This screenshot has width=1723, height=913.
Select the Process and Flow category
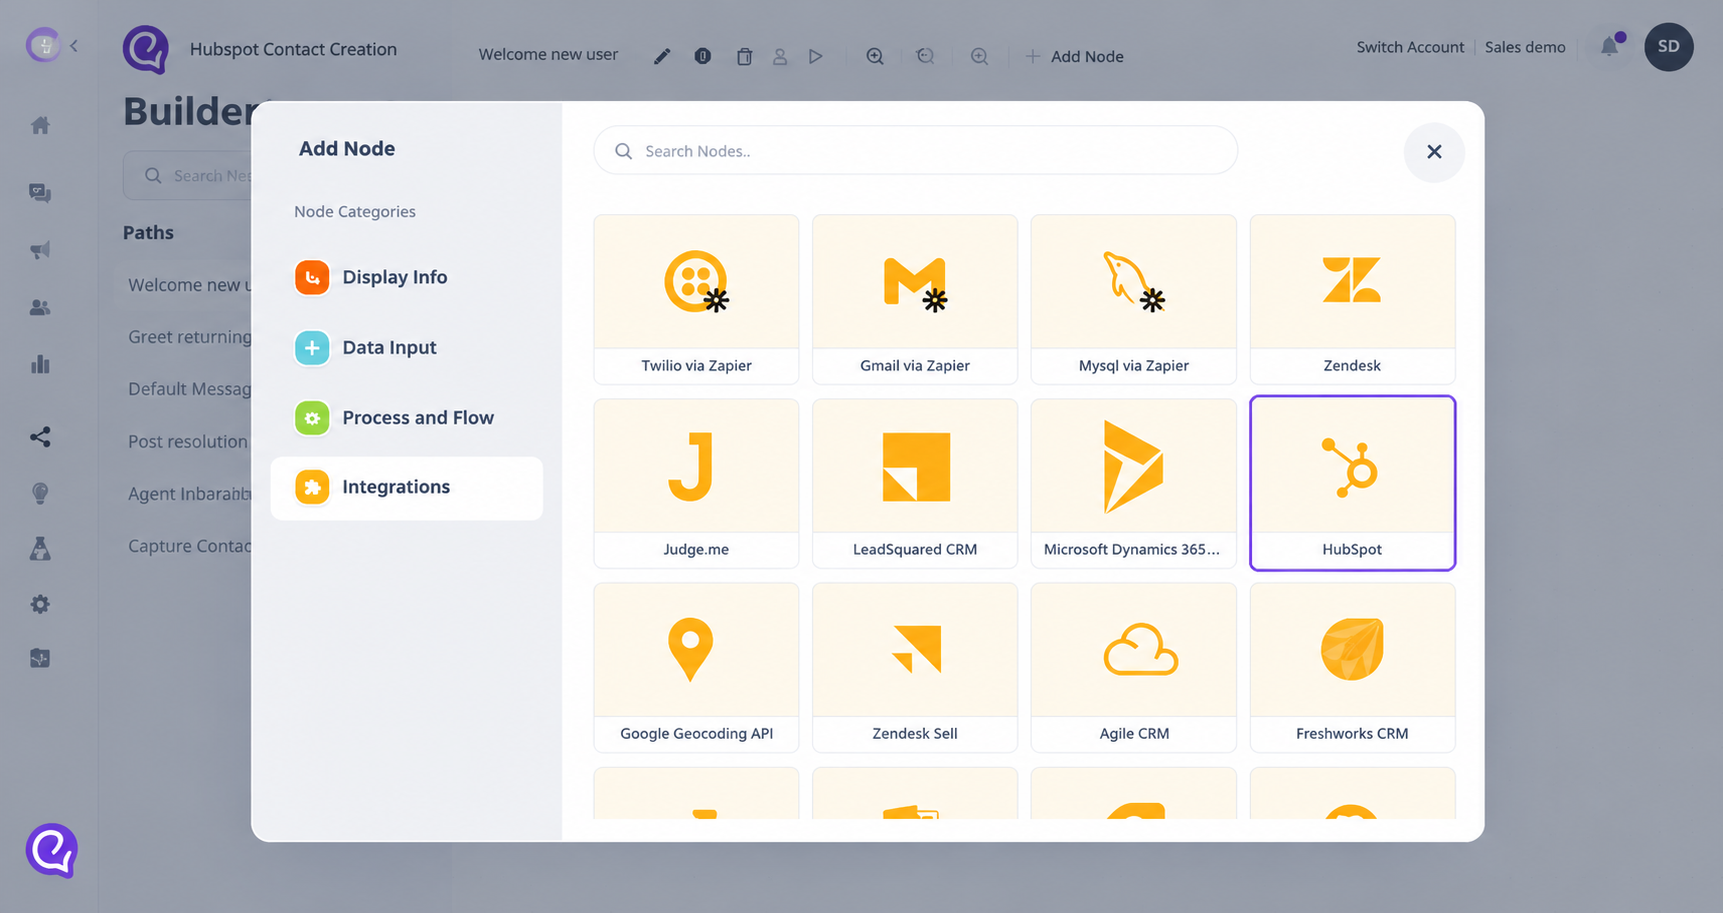click(x=407, y=418)
